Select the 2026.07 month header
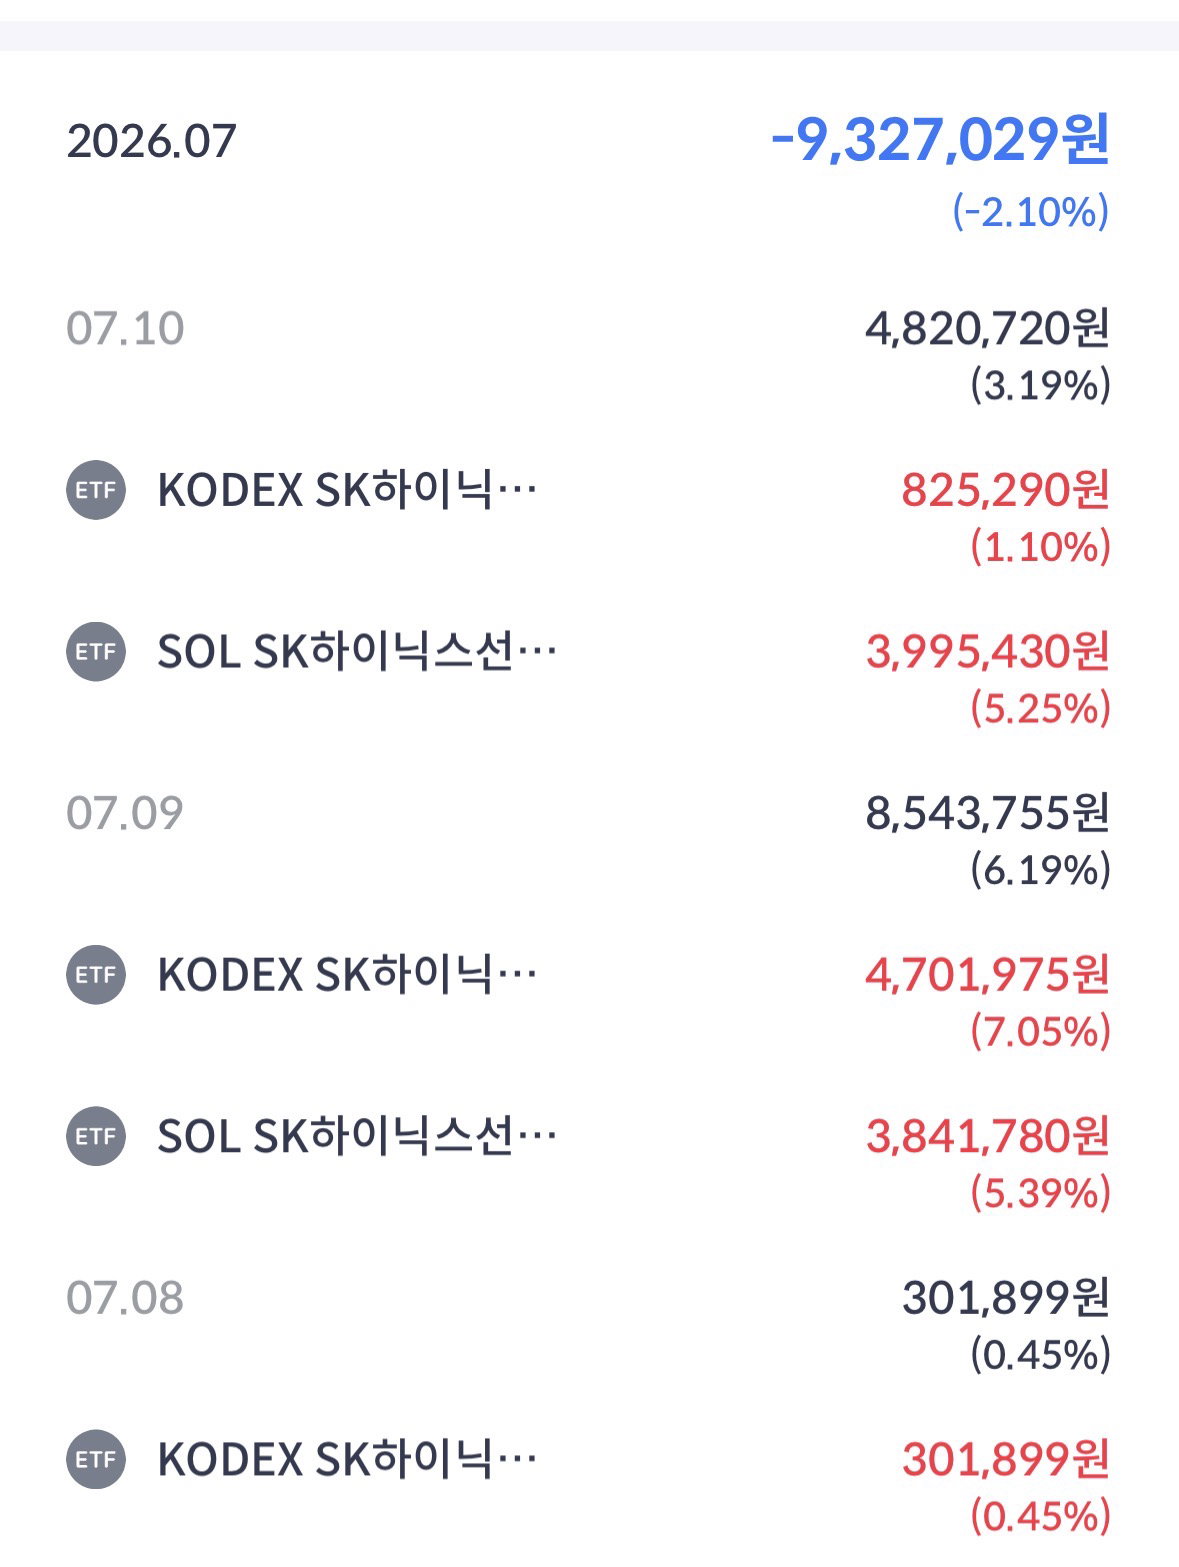This screenshot has height=1567, width=1179. tap(151, 141)
